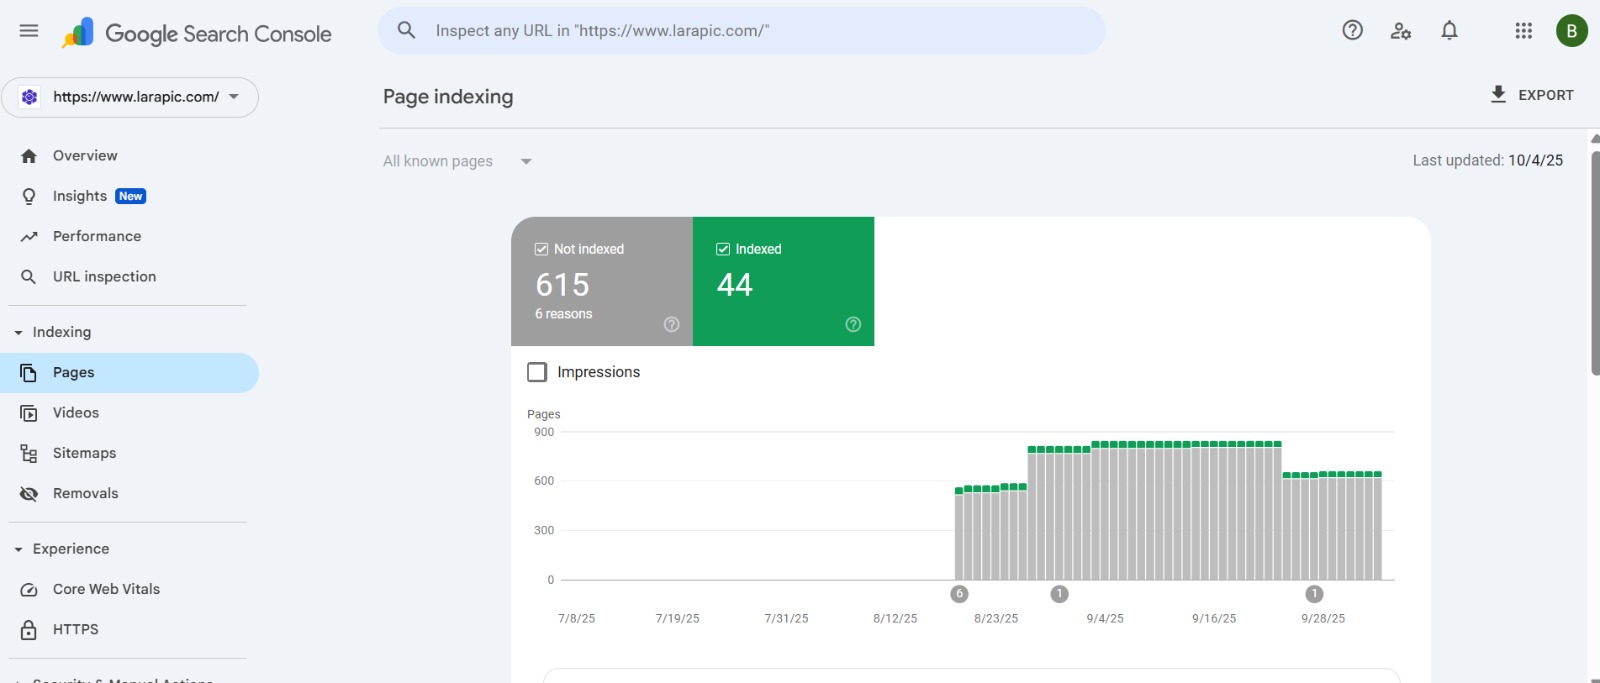Open the Google apps grid
Viewport: 1600px width, 683px height.
tap(1523, 31)
